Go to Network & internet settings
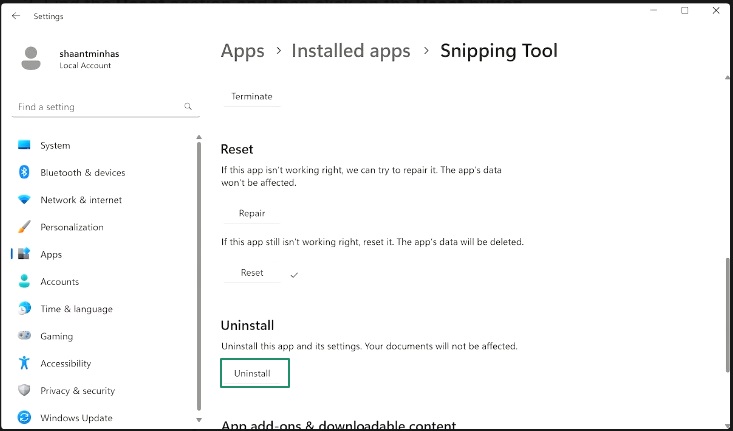 pyautogui.click(x=81, y=200)
